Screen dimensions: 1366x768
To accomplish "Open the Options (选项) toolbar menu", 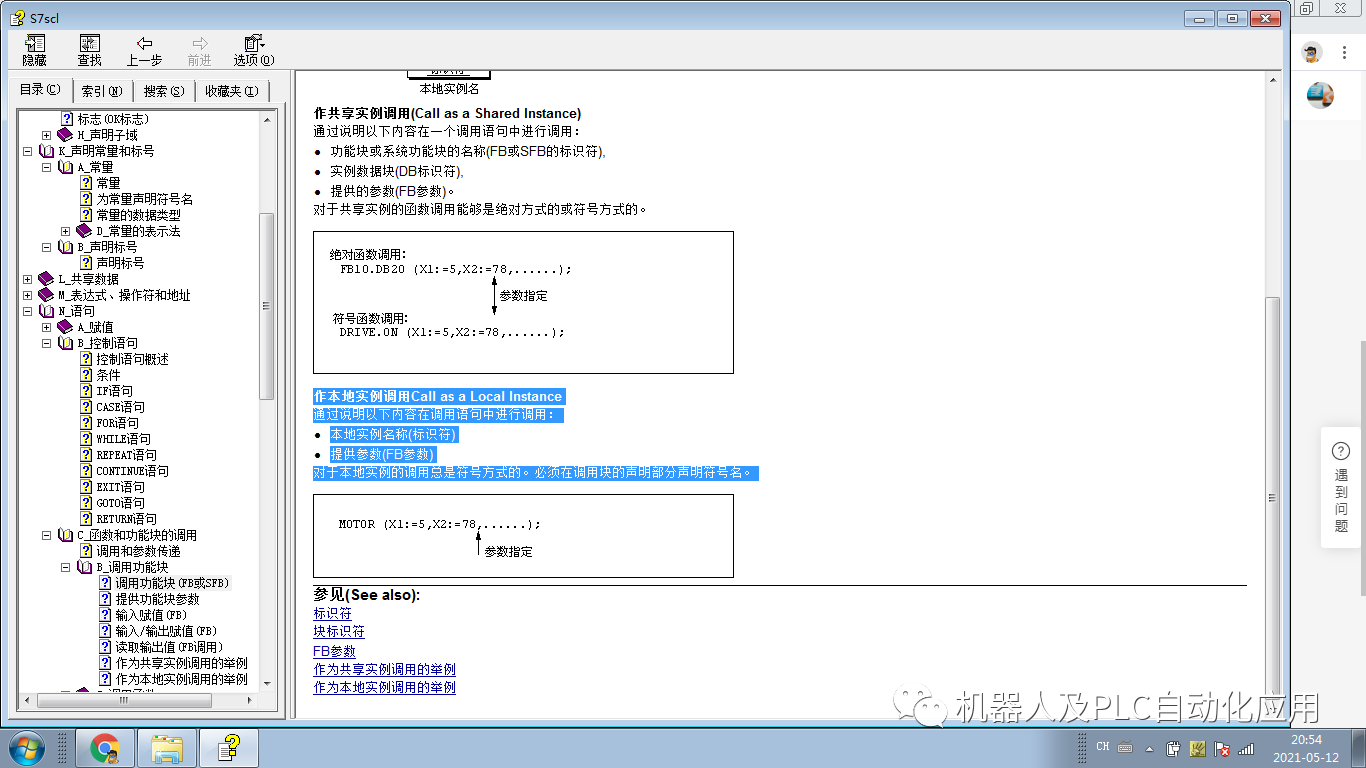I will 253,50.
